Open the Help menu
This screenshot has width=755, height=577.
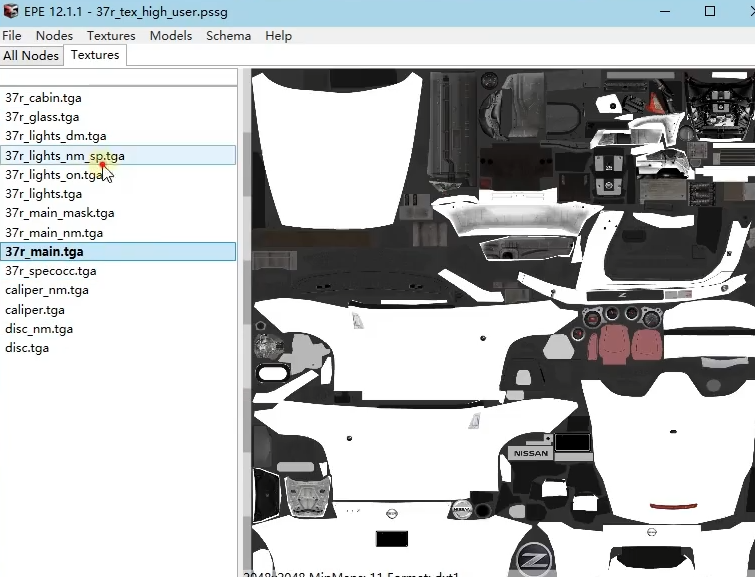278,36
